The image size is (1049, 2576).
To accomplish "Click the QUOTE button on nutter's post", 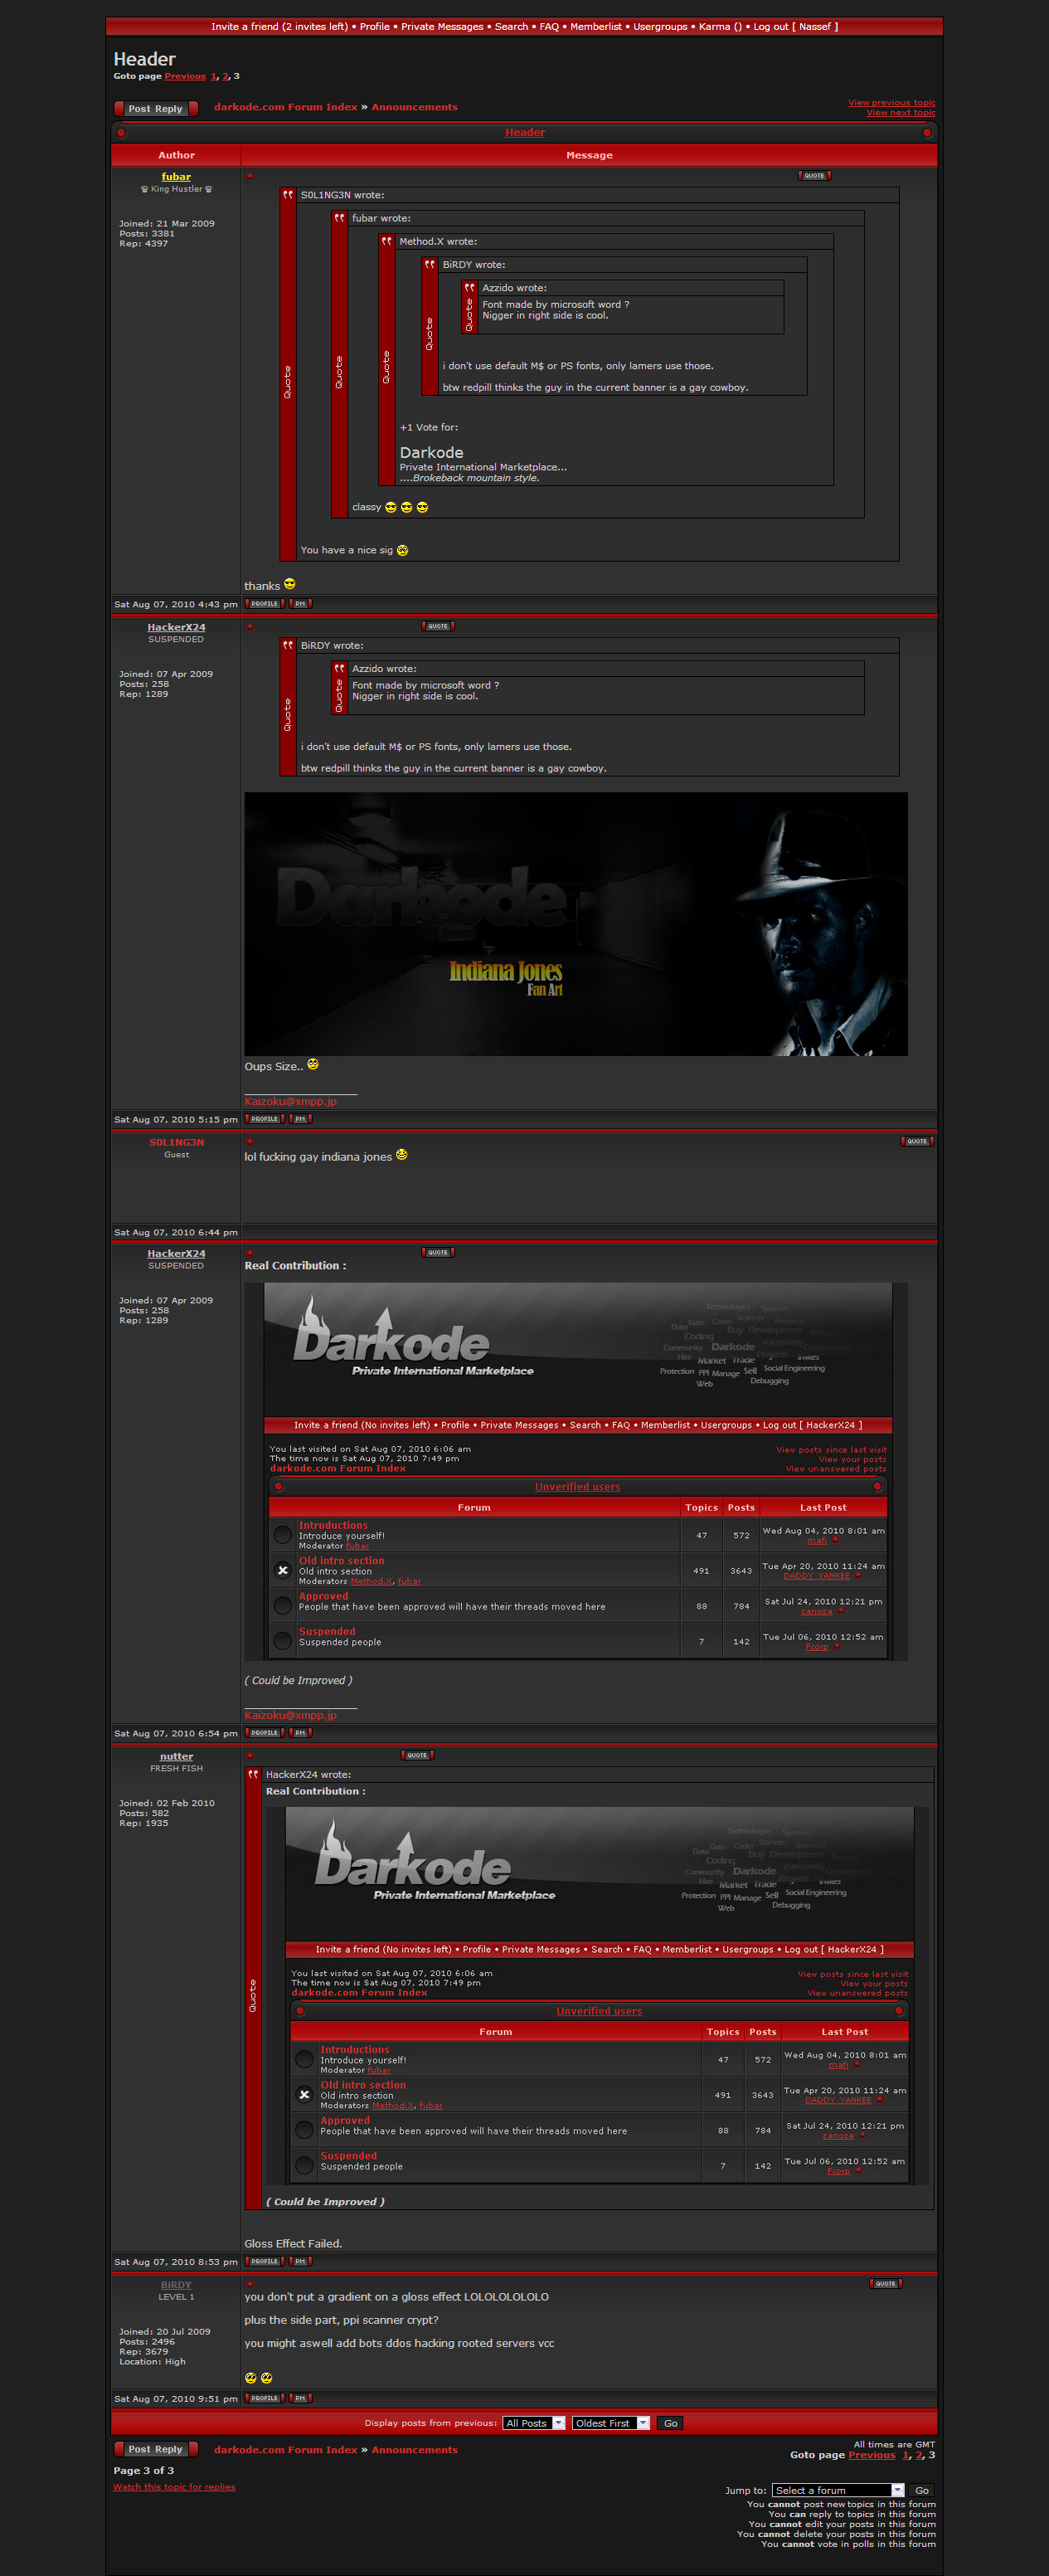I will point(417,1755).
